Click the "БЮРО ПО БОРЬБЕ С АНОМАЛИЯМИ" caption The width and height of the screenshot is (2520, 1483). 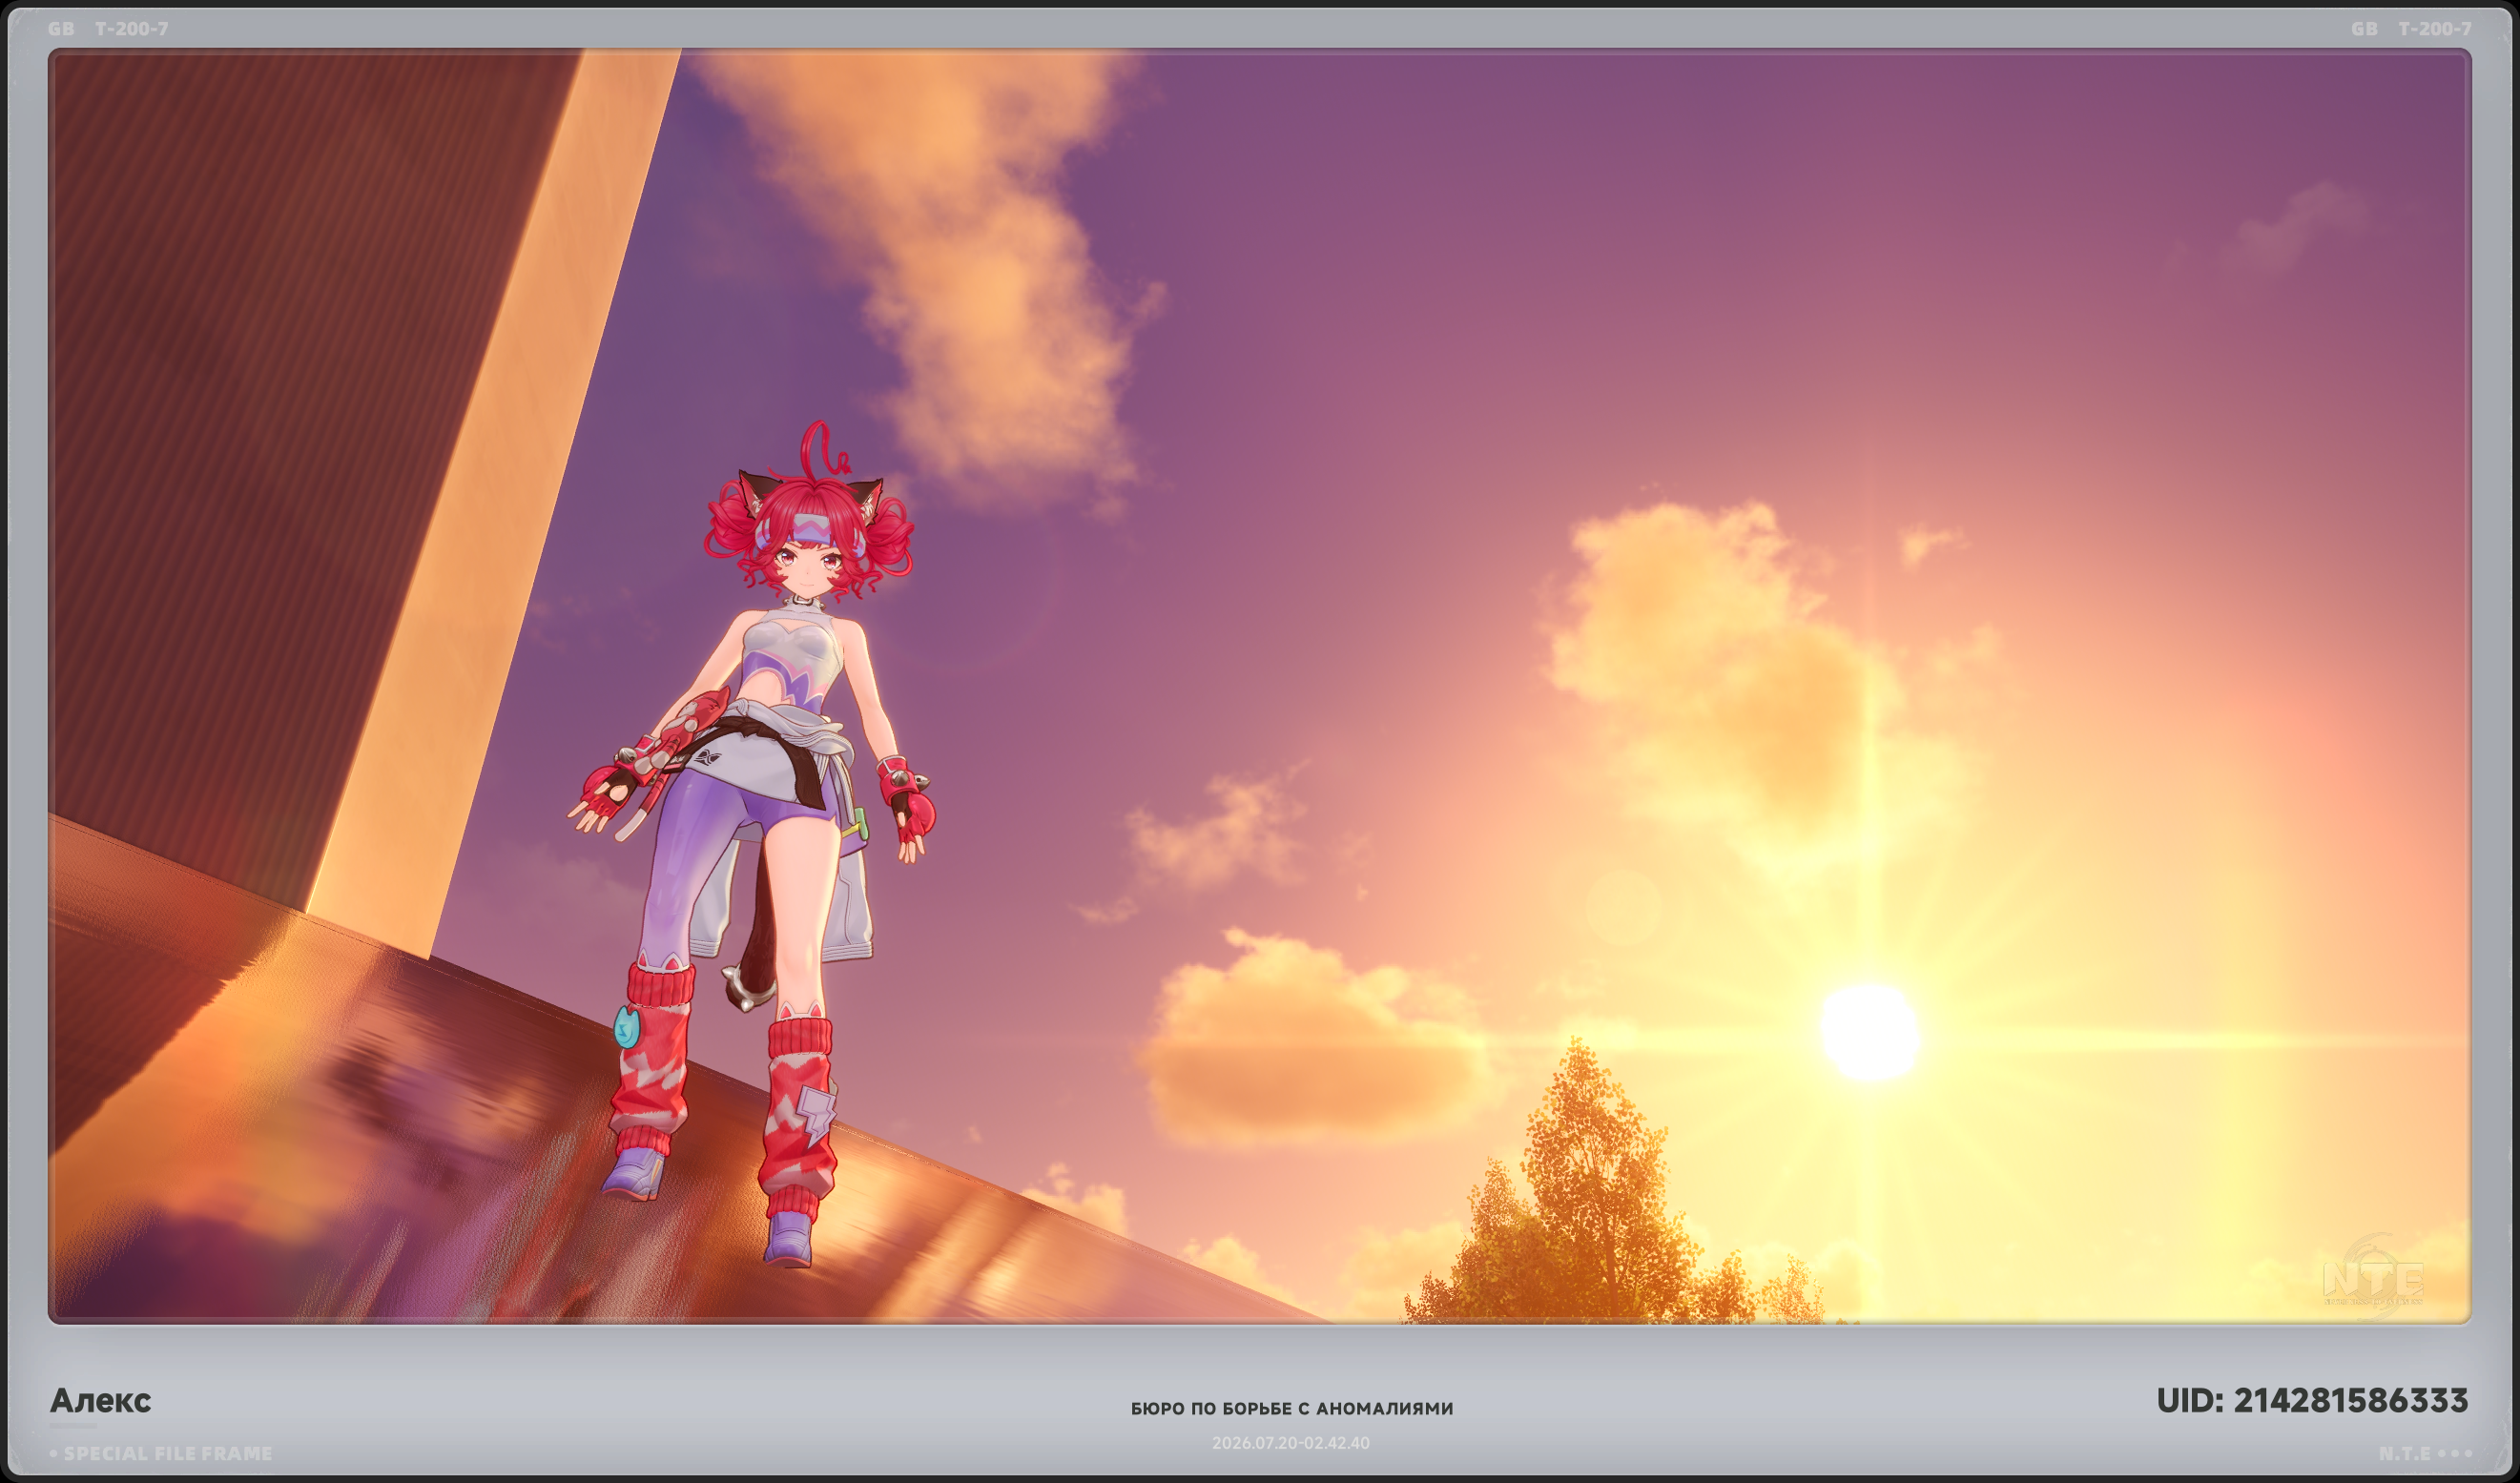(1292, 1409)
